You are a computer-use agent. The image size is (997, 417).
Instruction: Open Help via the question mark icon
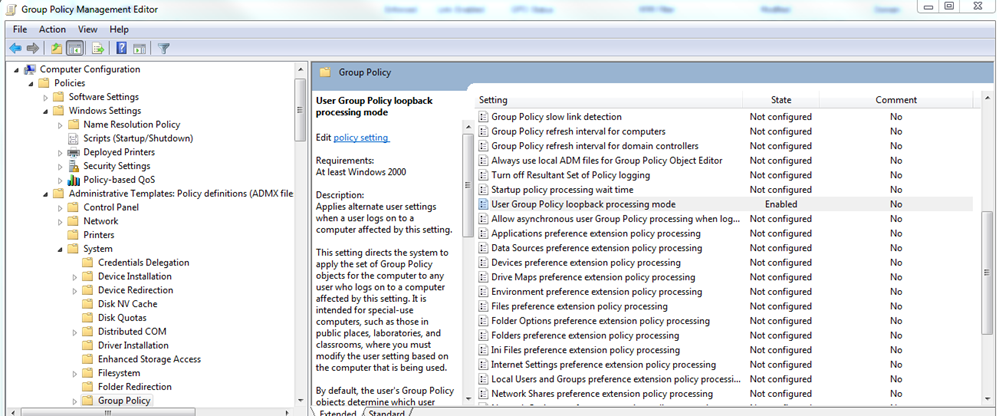(121, 48)
